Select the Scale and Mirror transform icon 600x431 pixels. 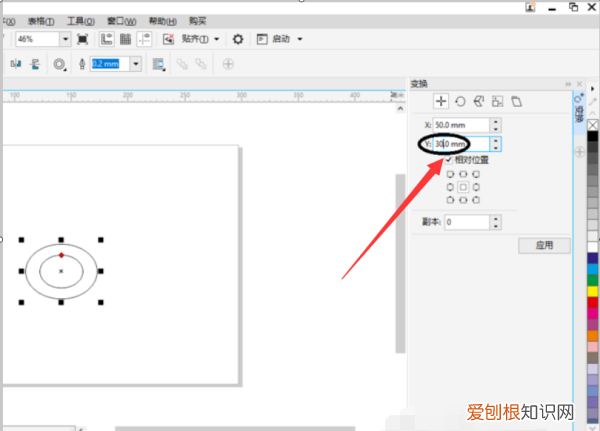point(479,101)
